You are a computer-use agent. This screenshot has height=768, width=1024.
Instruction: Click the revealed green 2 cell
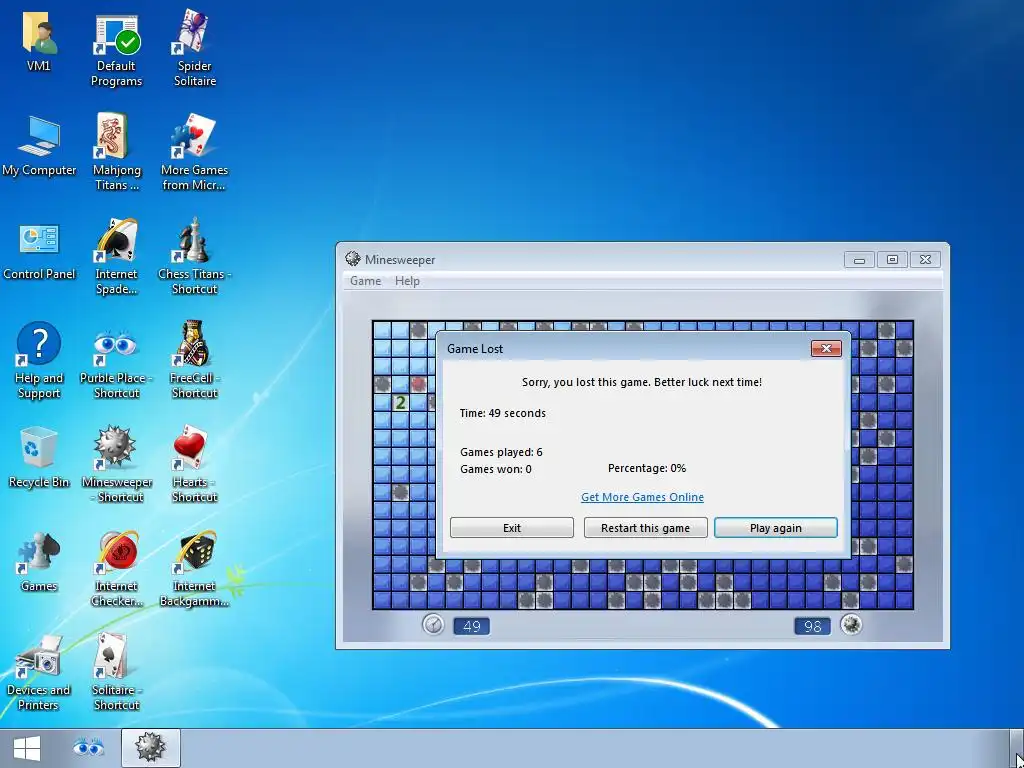(x=400, y=403)
